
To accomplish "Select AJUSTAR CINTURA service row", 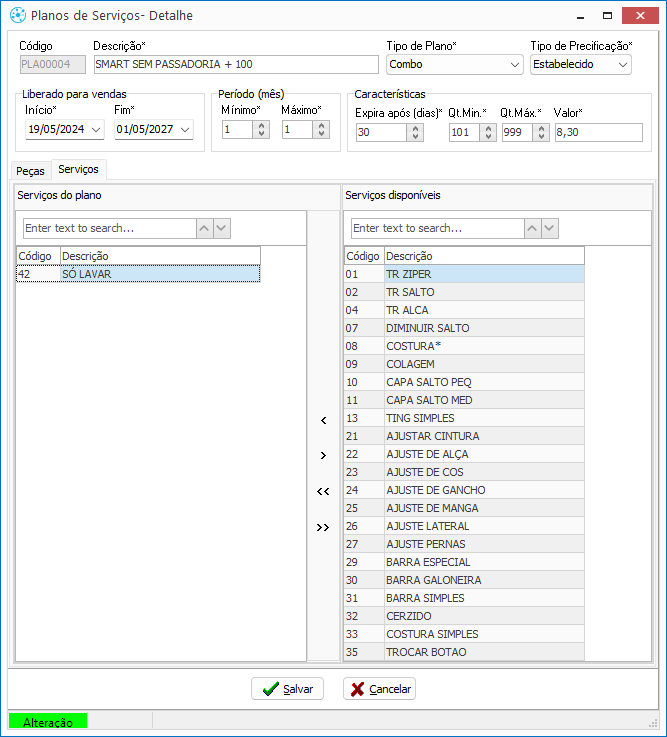I will click(464, 436).
